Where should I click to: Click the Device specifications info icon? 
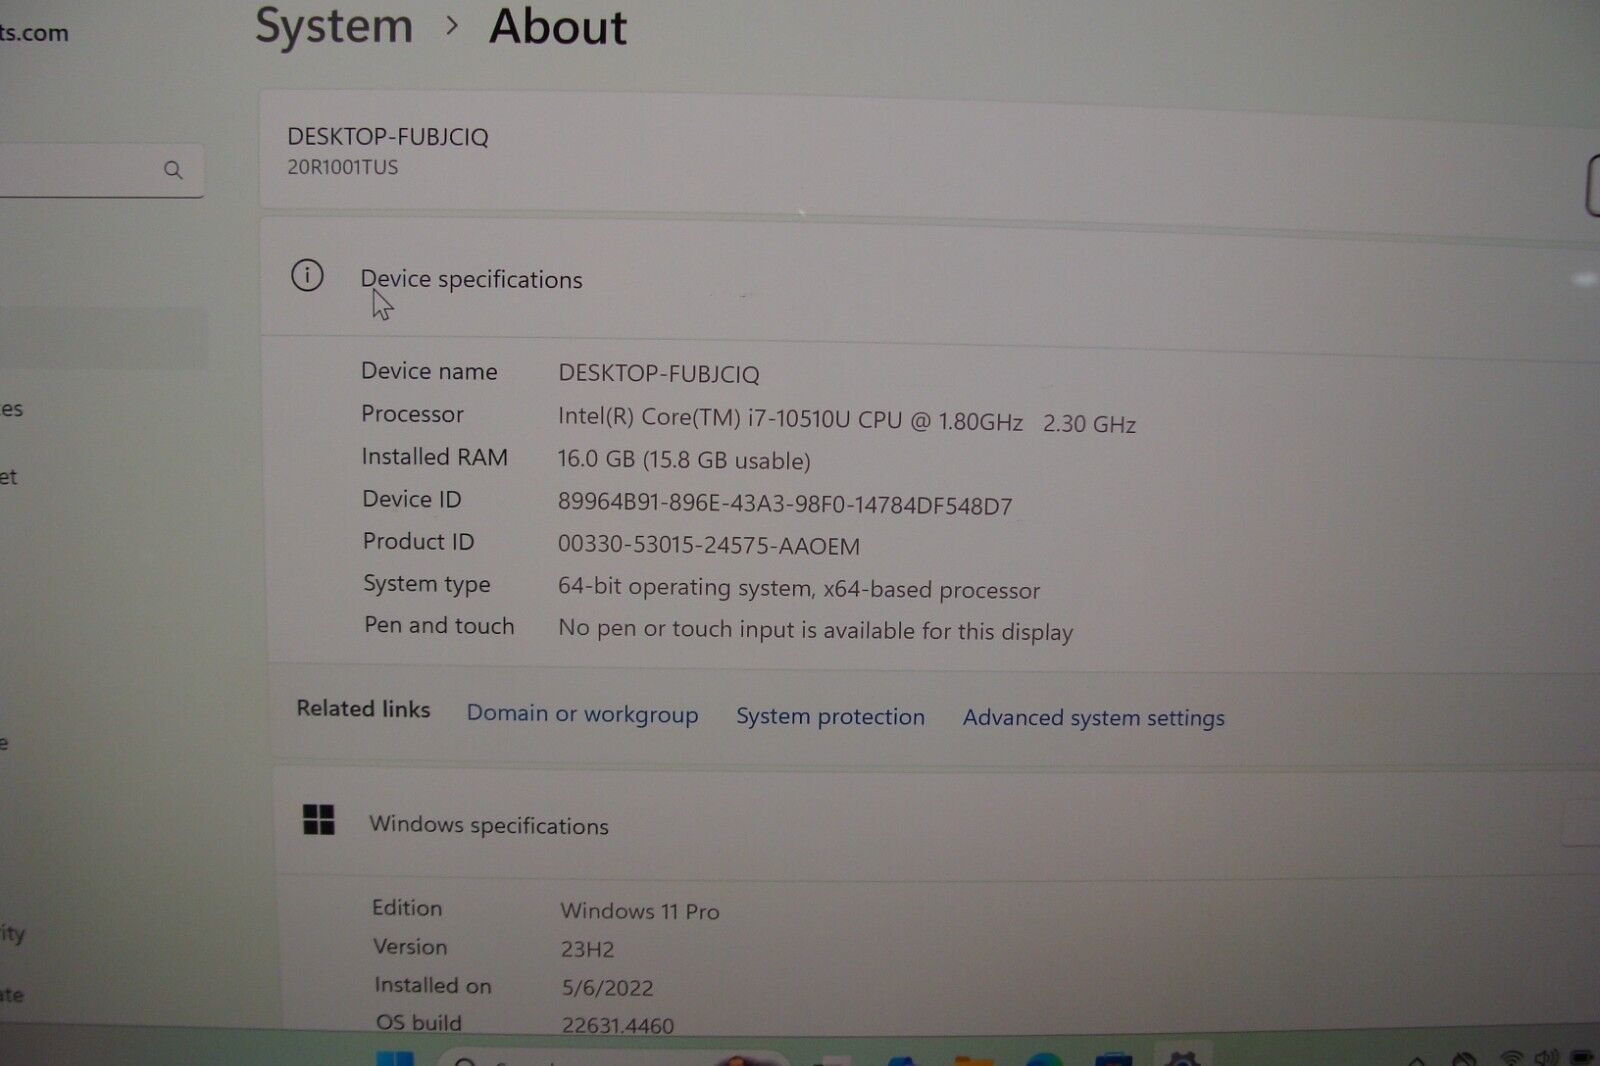point(307,275)
